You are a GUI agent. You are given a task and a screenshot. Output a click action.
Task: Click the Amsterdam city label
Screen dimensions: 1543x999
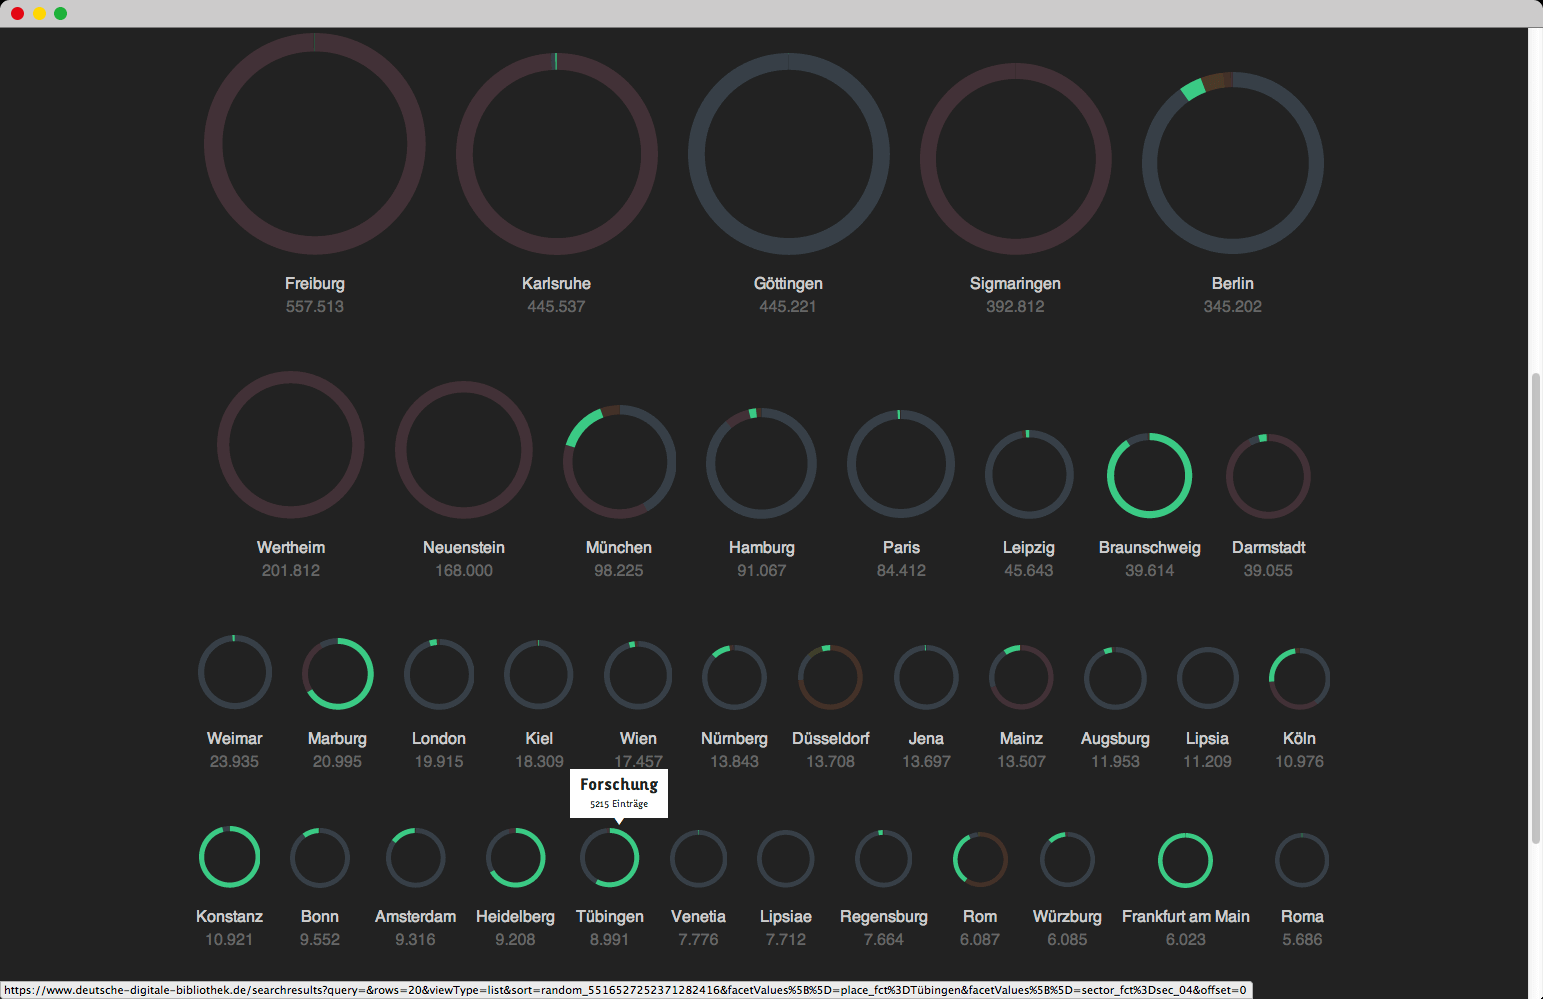[415, 916]
